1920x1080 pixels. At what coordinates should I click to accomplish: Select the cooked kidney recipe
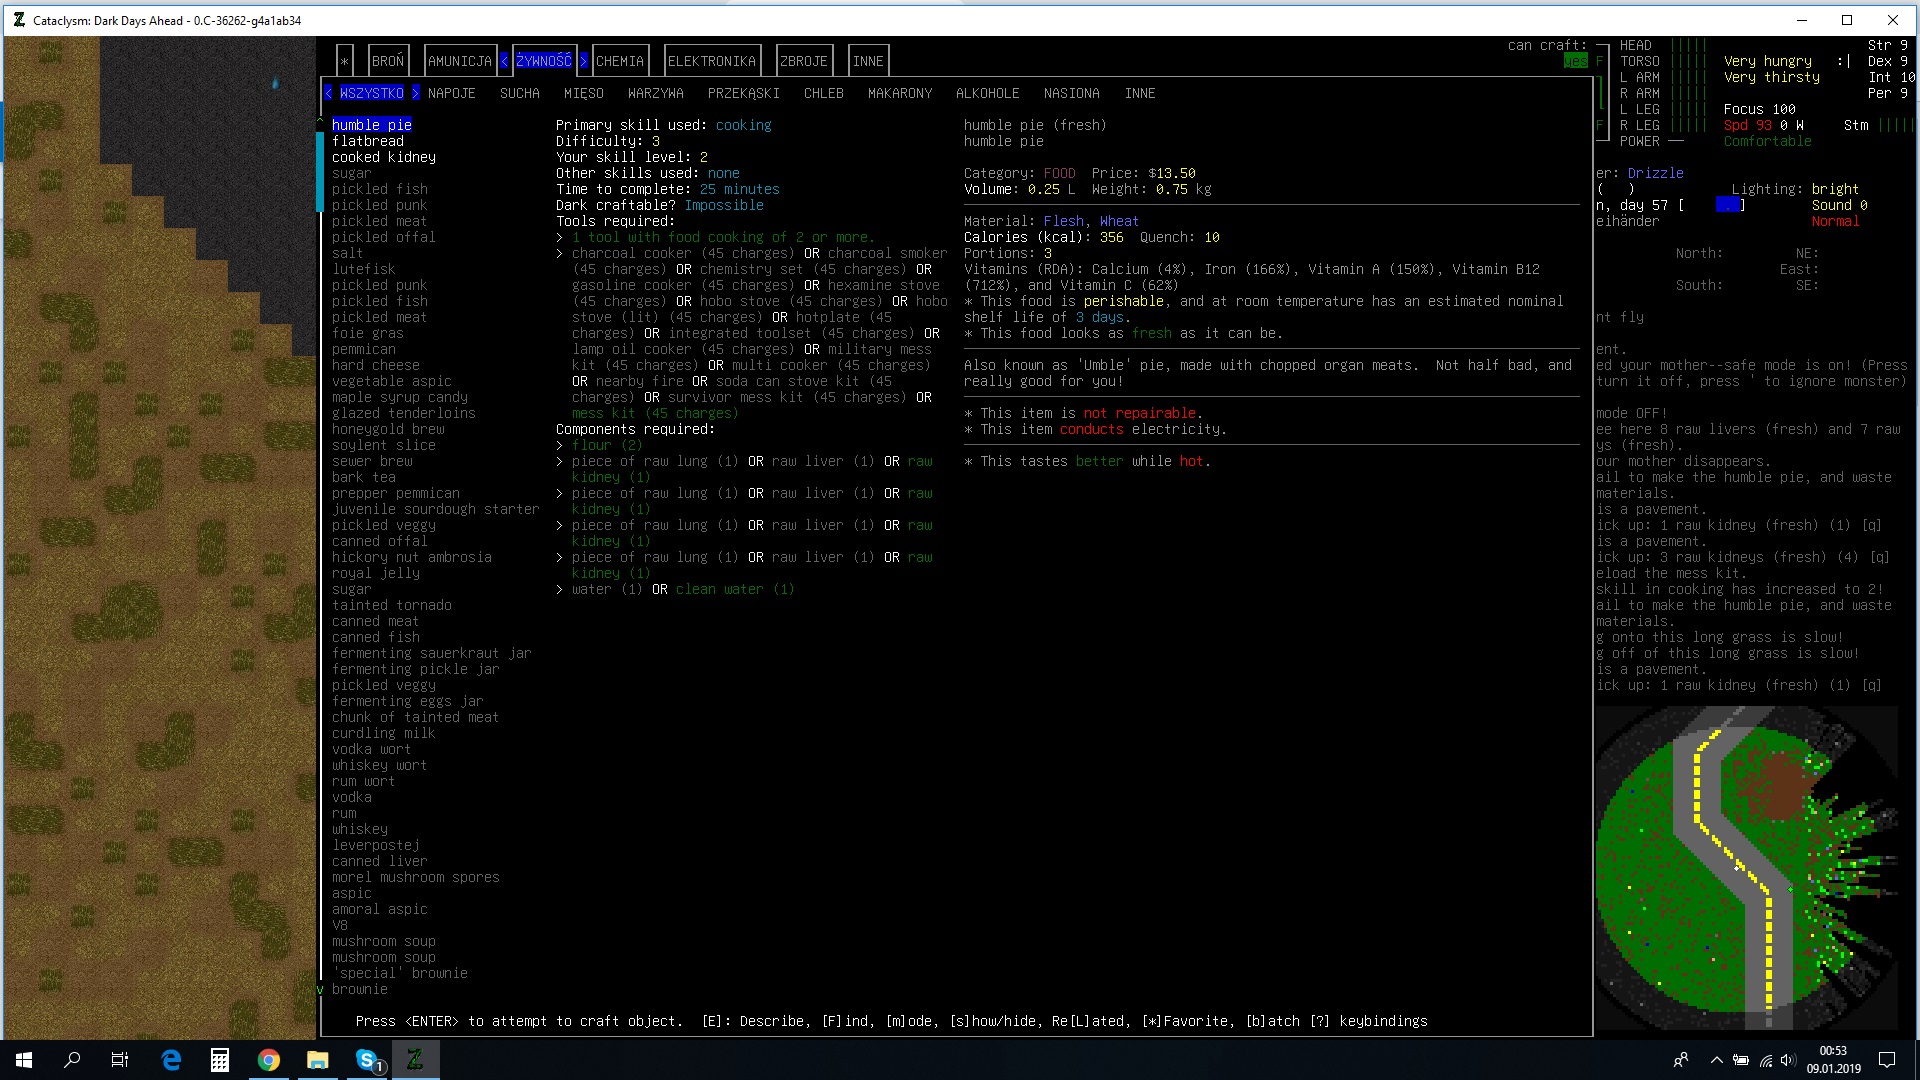click(x=384, y=157)
